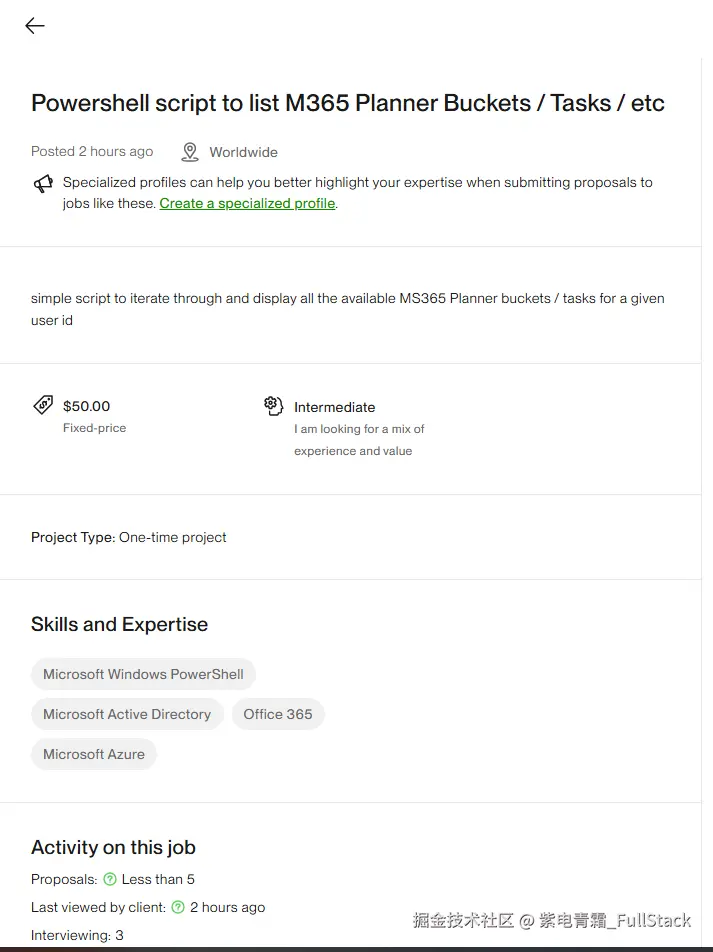Select the Microsoft Azure skill tag
Screen dimensions: 713x952
(94, 754)
